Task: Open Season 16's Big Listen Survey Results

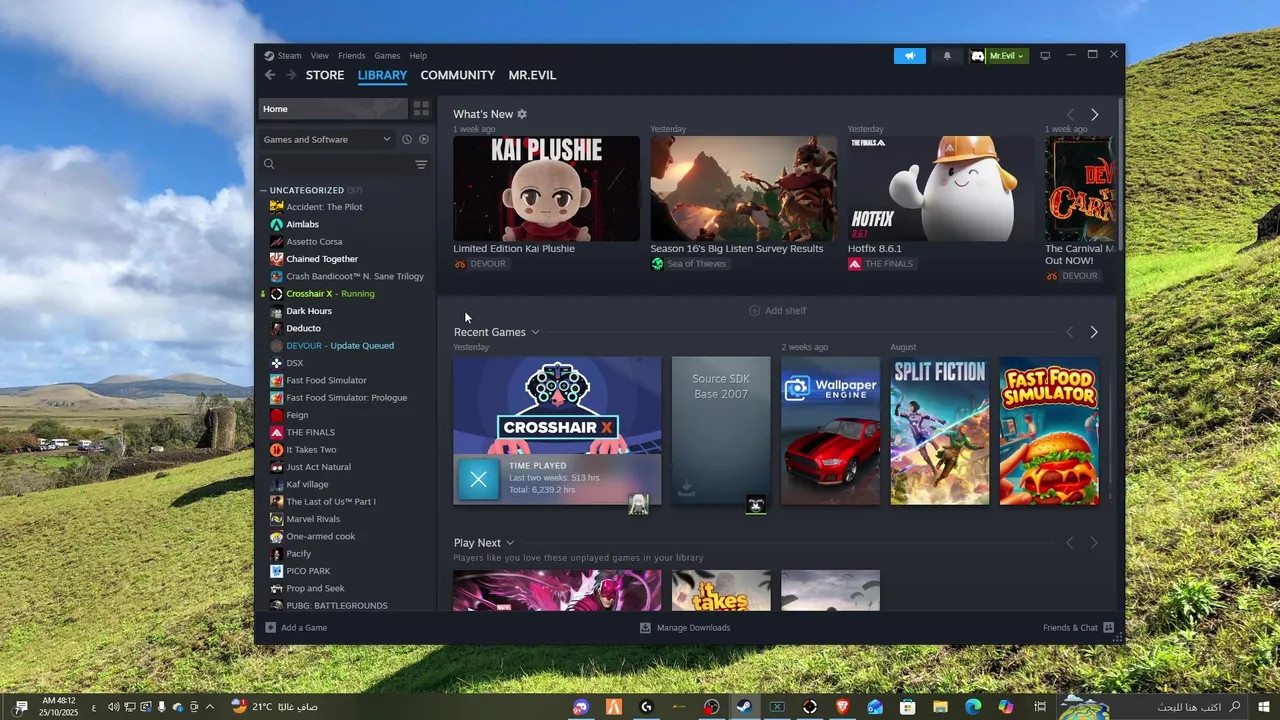Action: 744,188
